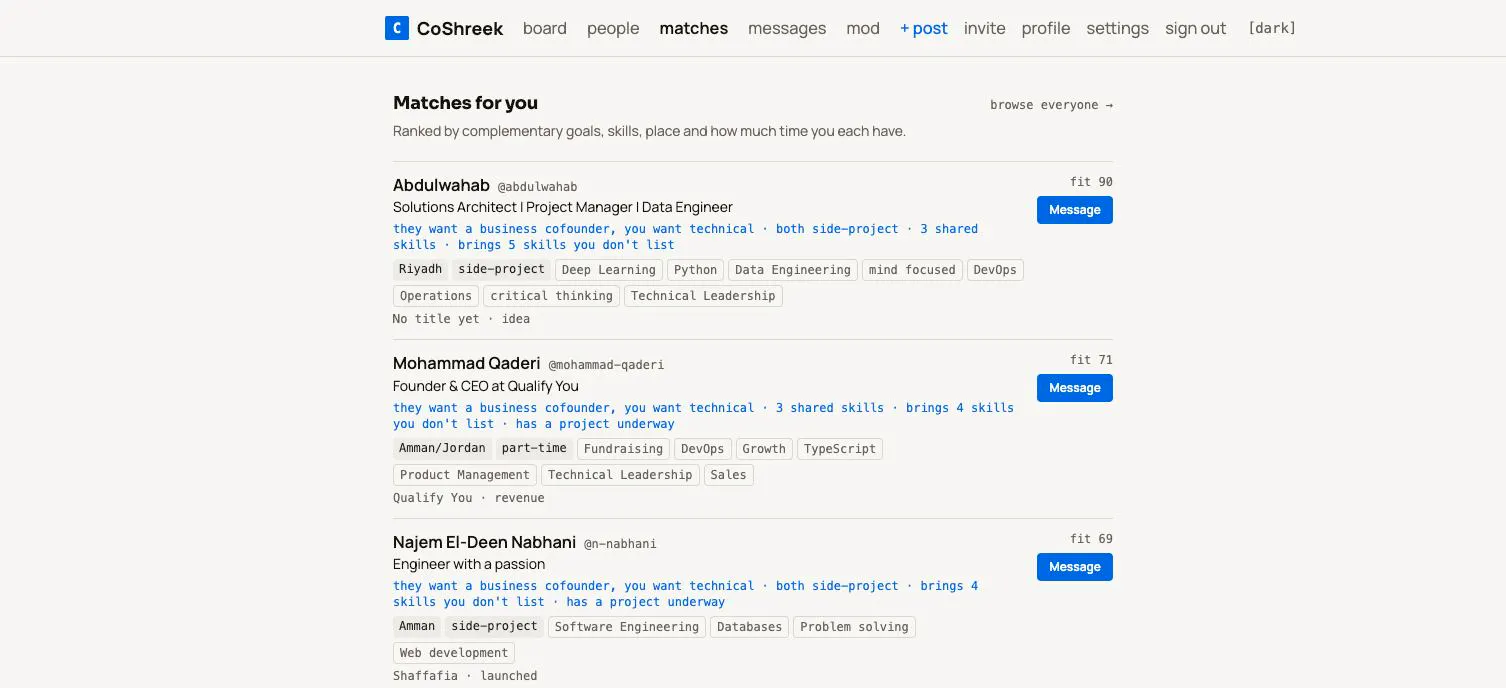Click the mind focused tag

point(912,270)
